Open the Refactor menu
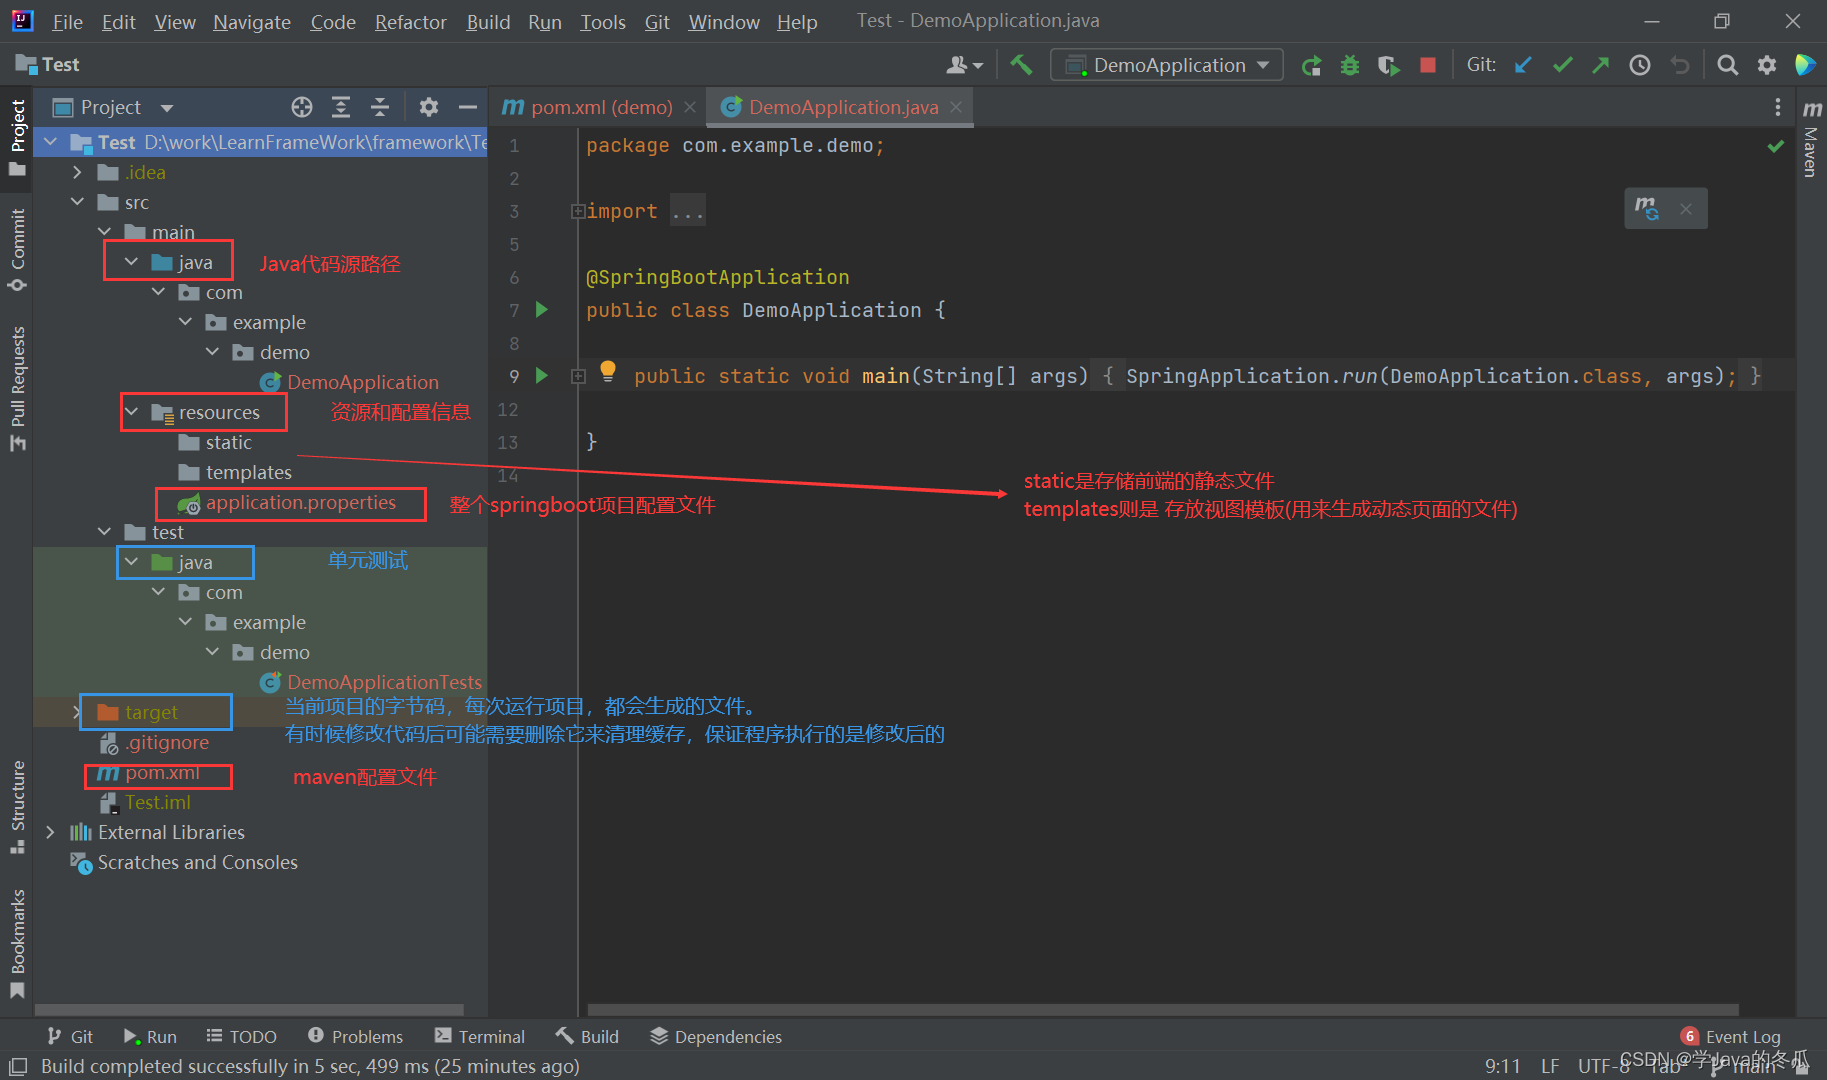Image resolution: width=1827 pixels, height=1080 pixels. [x=410, y=21]
